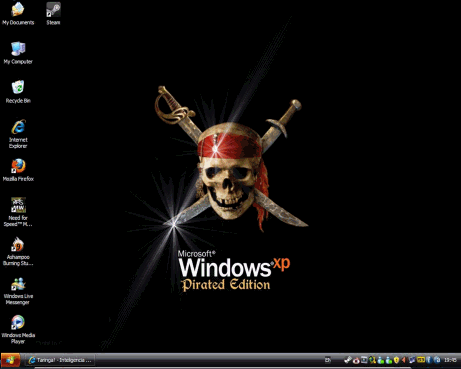Open the Ashampoo Burning Studio shortcut

tap(18, 251)
